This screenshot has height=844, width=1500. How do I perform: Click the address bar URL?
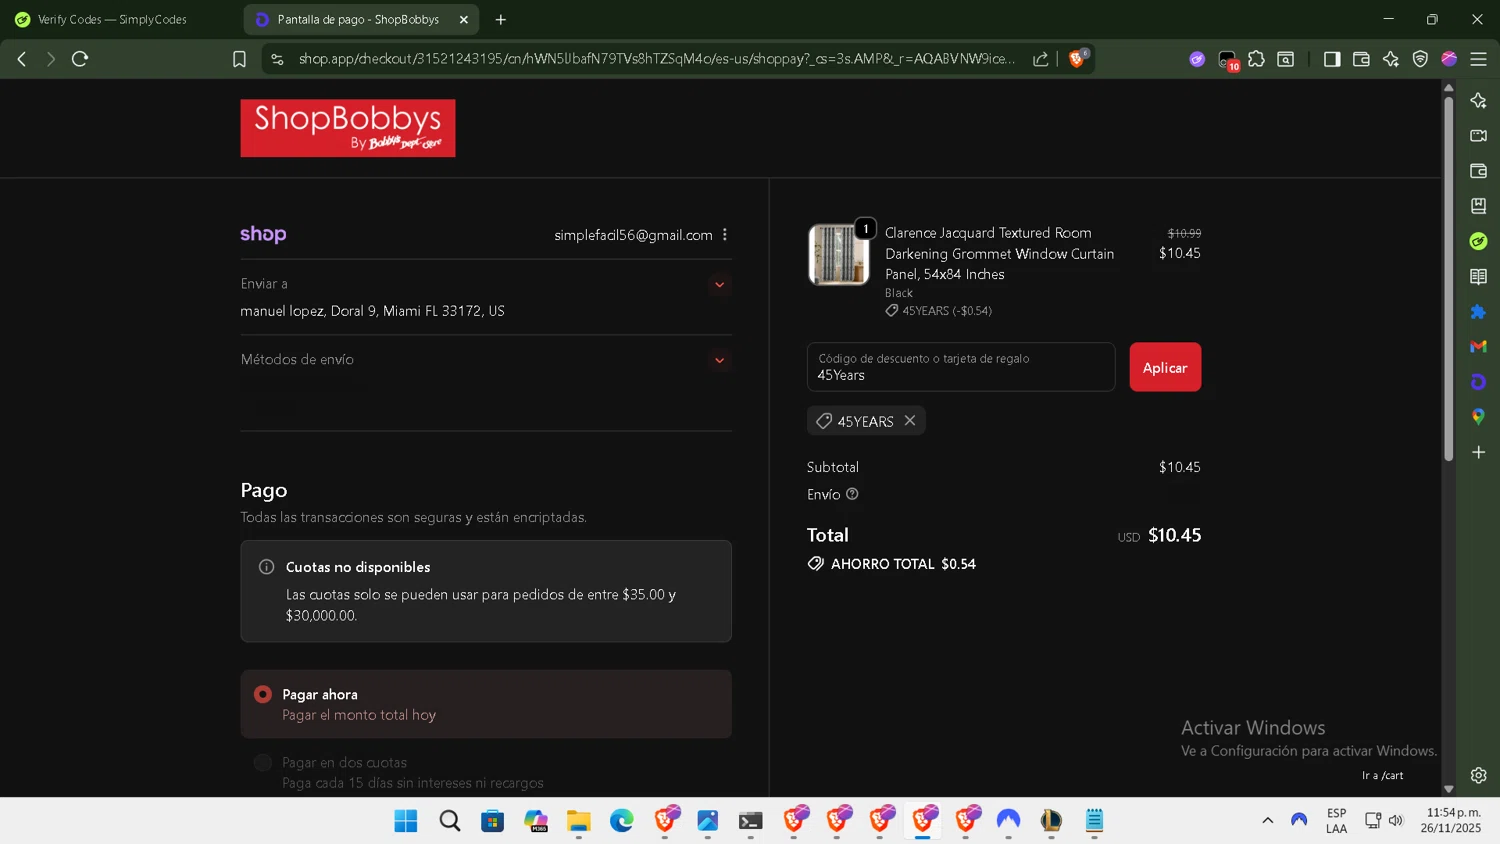[657, 59]
